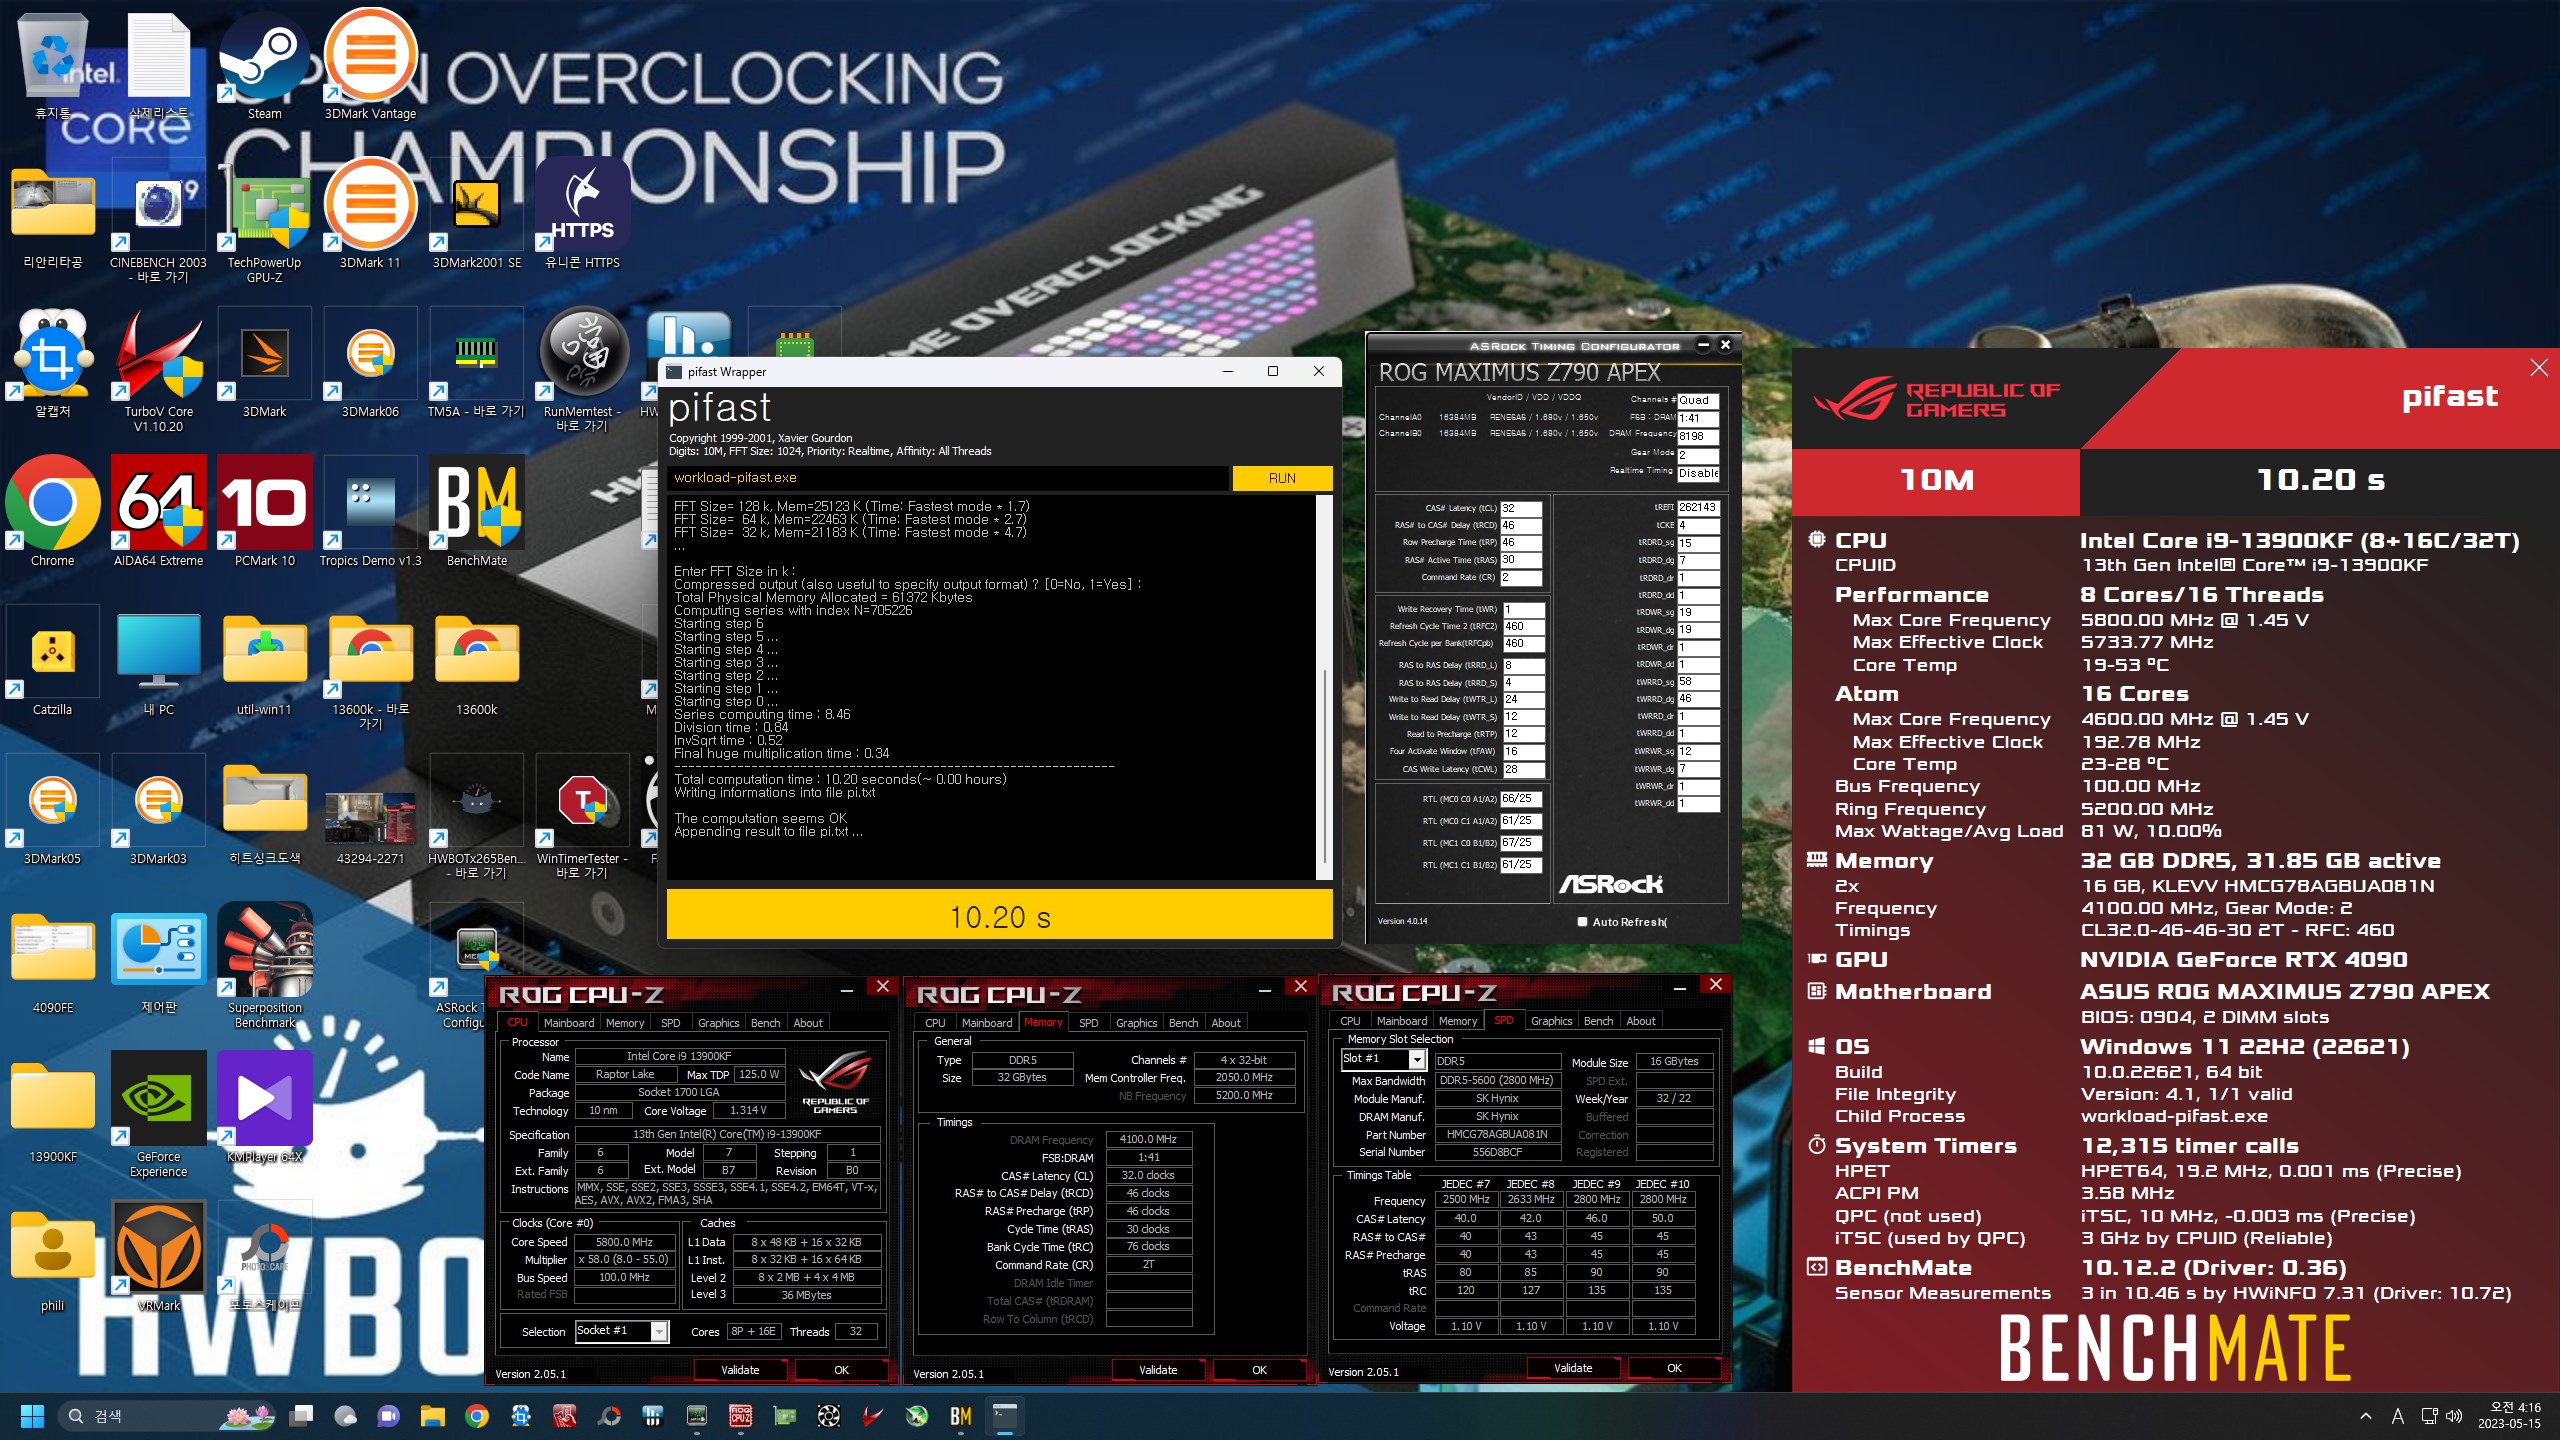
Task: Switch to Mainboard tab in left CPU-Z window
Action: click(568, 1023)
